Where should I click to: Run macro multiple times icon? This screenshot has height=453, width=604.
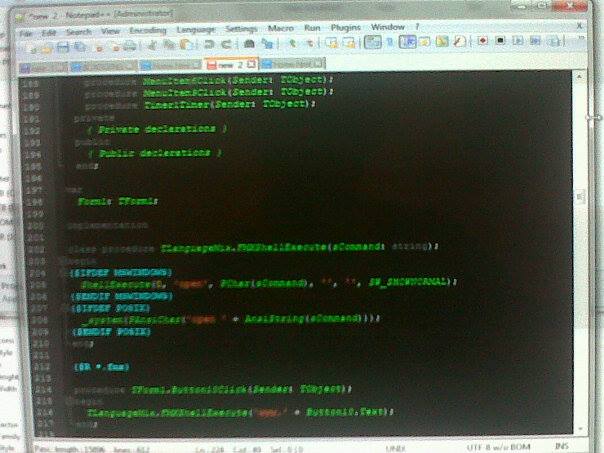[x=535, y=40]
